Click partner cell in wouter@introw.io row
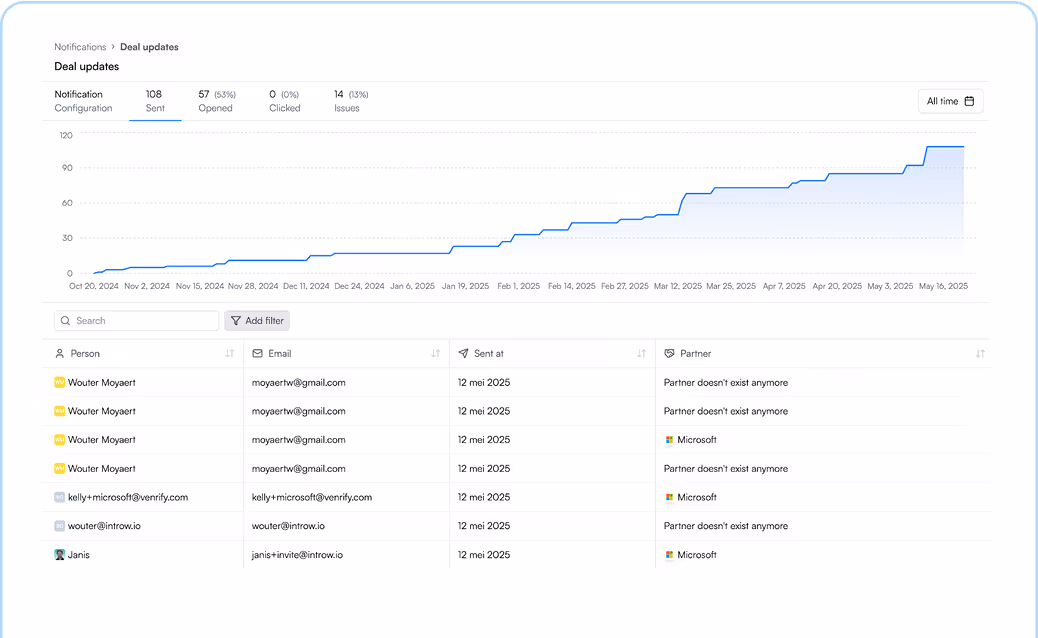The height and width of the screenshot is (638, 1038). click(x=726, y=526)
